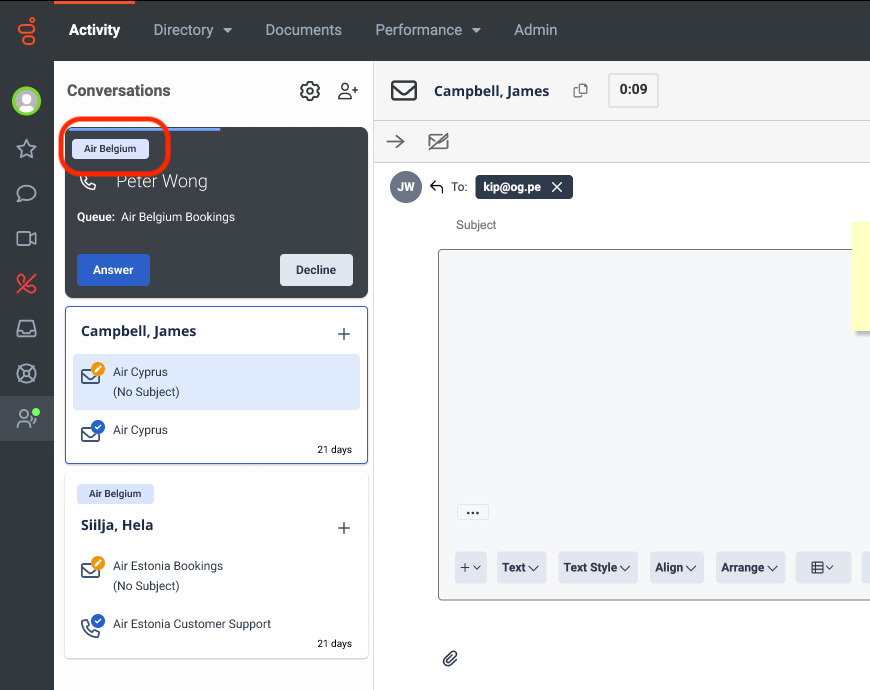Click the add participant icon in Conversations
Screen dimensions: 870x690
click(x=348, y=91)
